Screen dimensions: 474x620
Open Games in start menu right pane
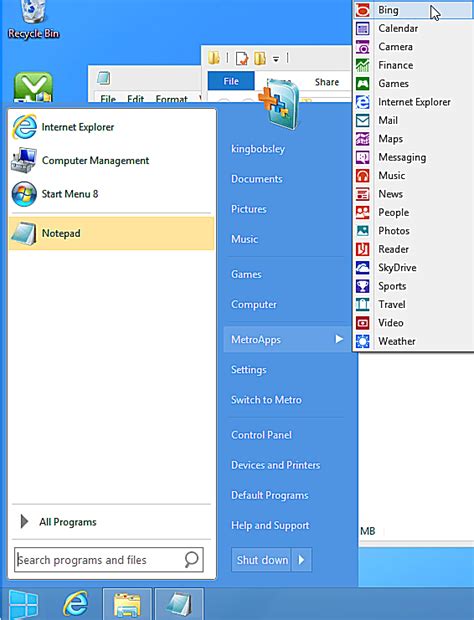[246, 274]
